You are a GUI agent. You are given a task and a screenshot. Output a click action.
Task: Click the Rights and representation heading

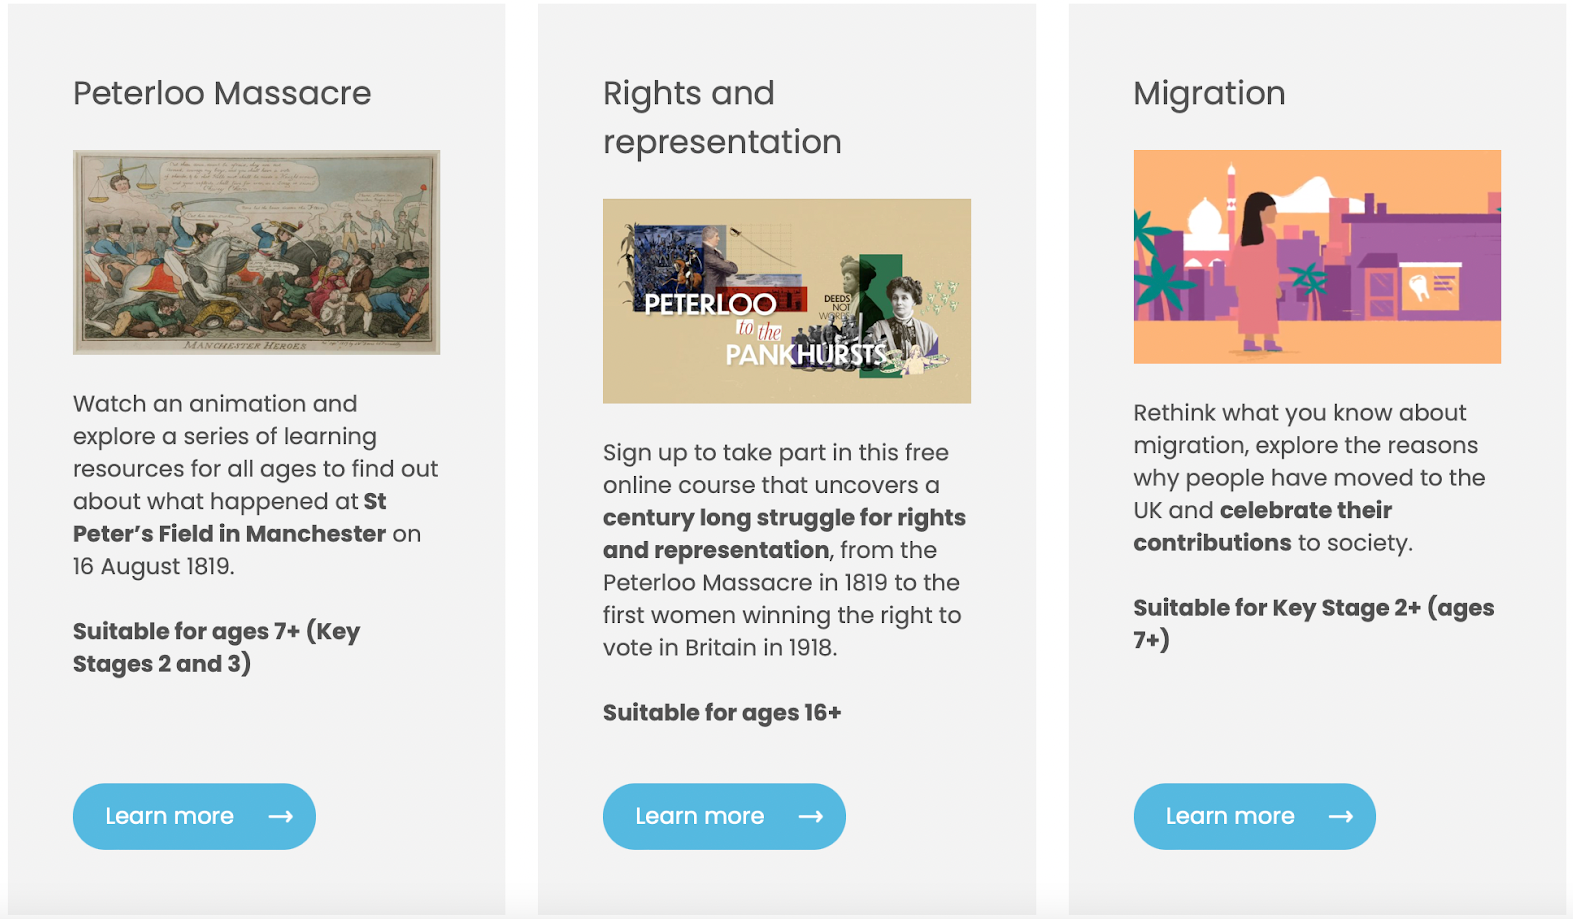click(722, 117)
